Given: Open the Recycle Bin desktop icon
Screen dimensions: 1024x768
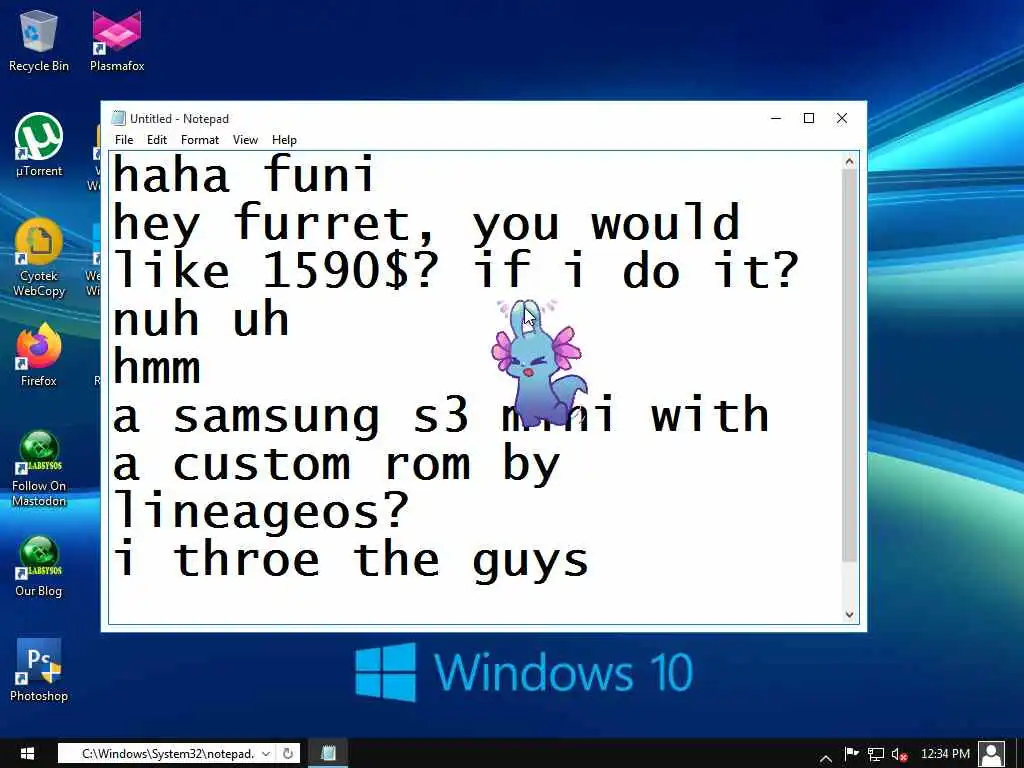Looking at the screenshot, I should (x=39, y=40).
